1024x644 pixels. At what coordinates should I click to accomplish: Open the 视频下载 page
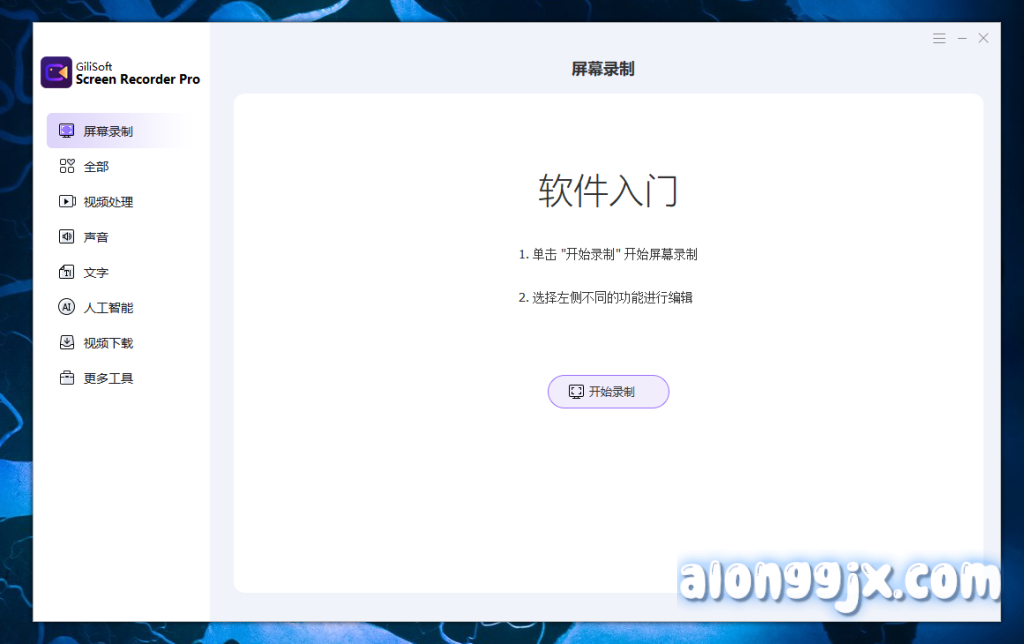108,343
